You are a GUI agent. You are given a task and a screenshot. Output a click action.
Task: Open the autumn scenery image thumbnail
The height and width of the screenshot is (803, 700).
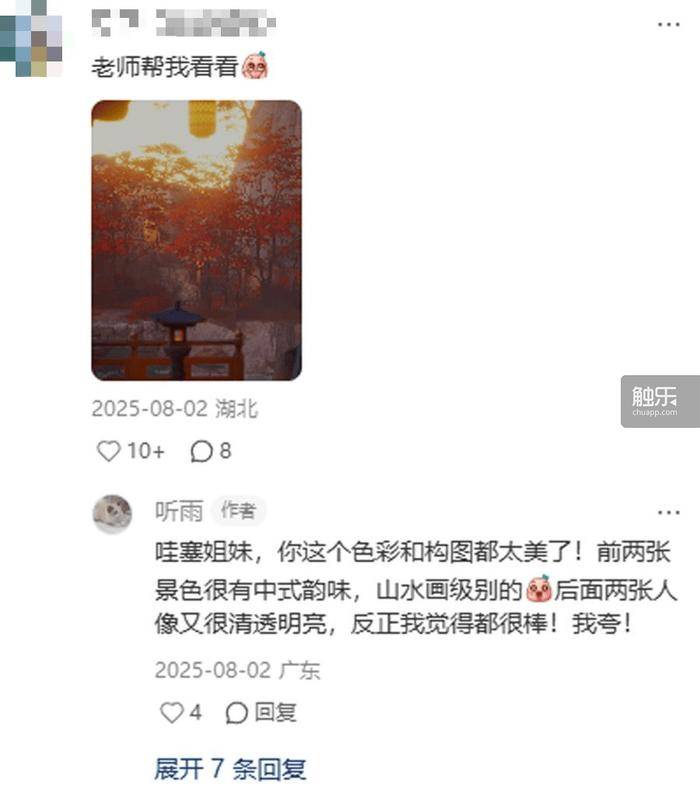(197, 240)
